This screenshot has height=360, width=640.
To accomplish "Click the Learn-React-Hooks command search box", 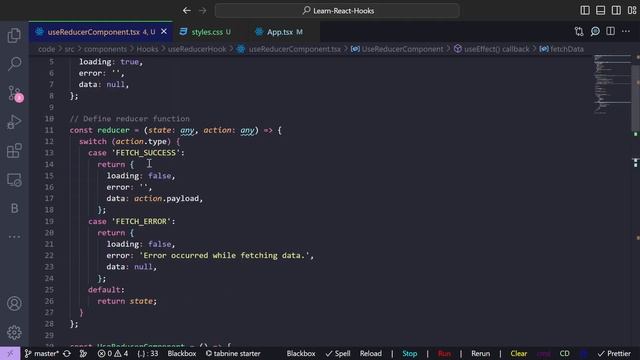I will pos(337,11).
